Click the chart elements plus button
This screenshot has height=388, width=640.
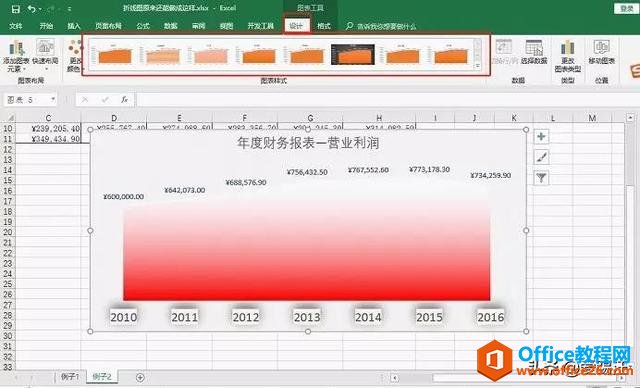click(x=541, y=137)
